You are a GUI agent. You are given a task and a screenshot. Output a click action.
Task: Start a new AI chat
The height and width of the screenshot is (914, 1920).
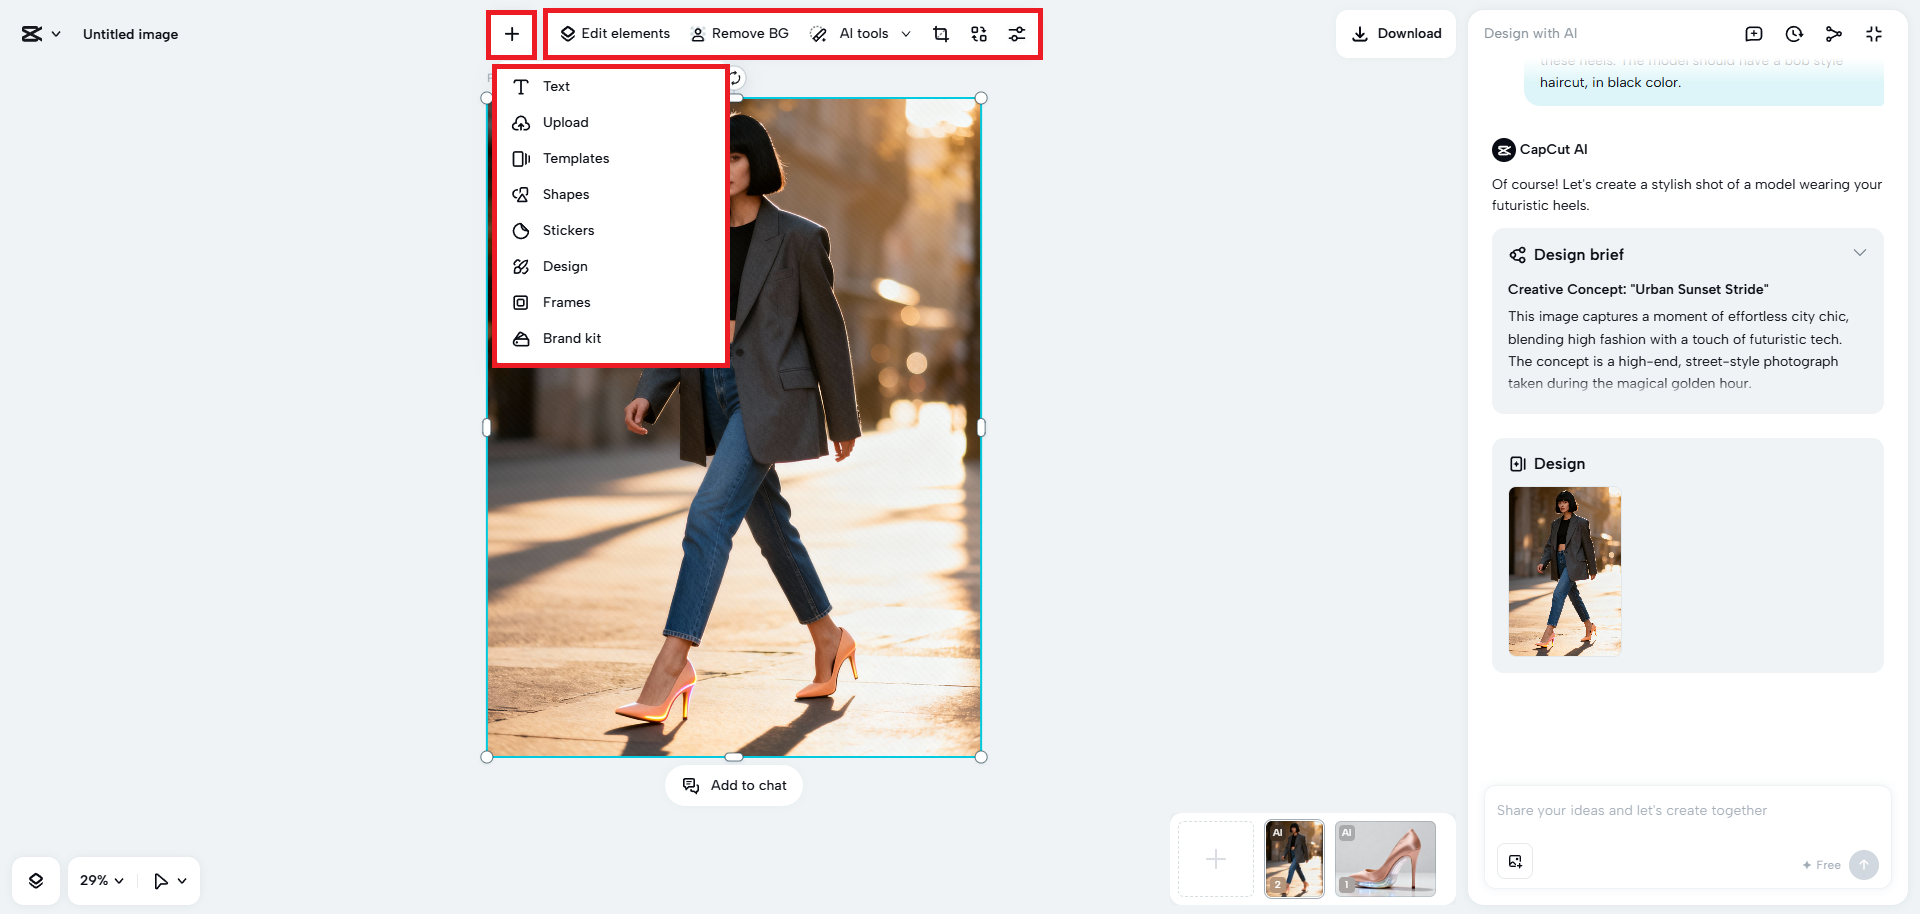(1754, 34)
